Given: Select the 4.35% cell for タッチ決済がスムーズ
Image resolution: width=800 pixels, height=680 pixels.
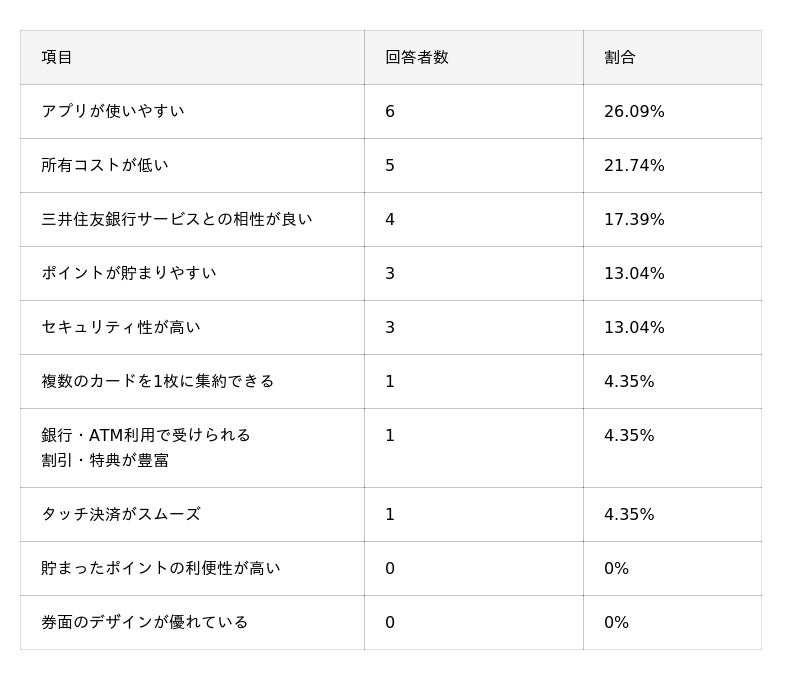Looking at the screenshot, I should coord(629,514).
